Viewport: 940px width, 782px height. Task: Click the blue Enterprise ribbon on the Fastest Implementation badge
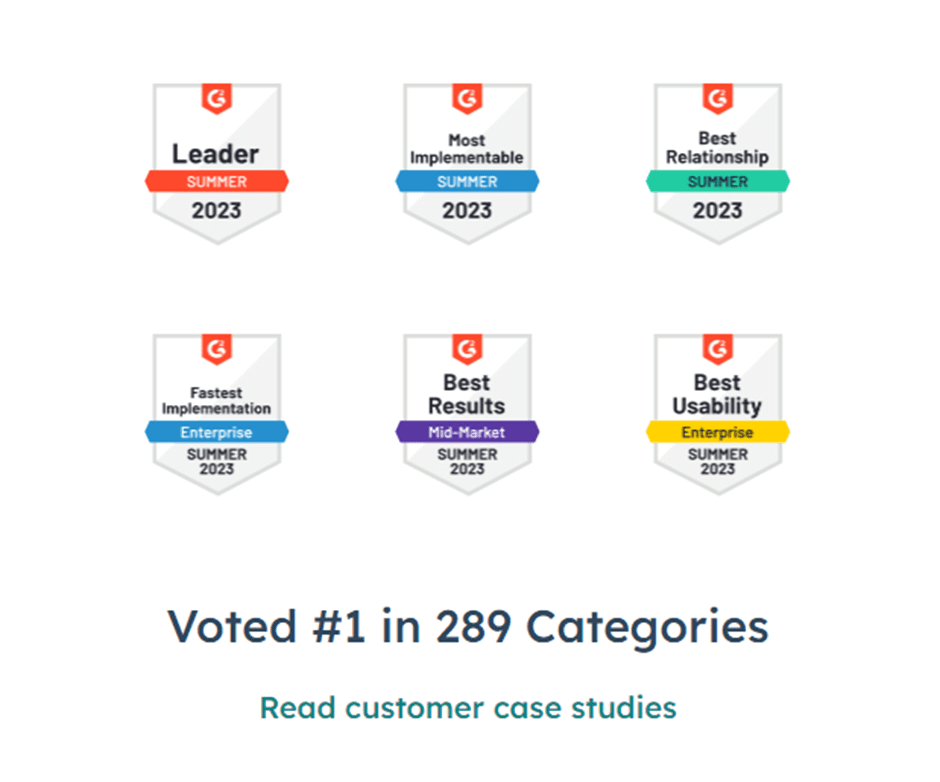(x=217, y=432)
